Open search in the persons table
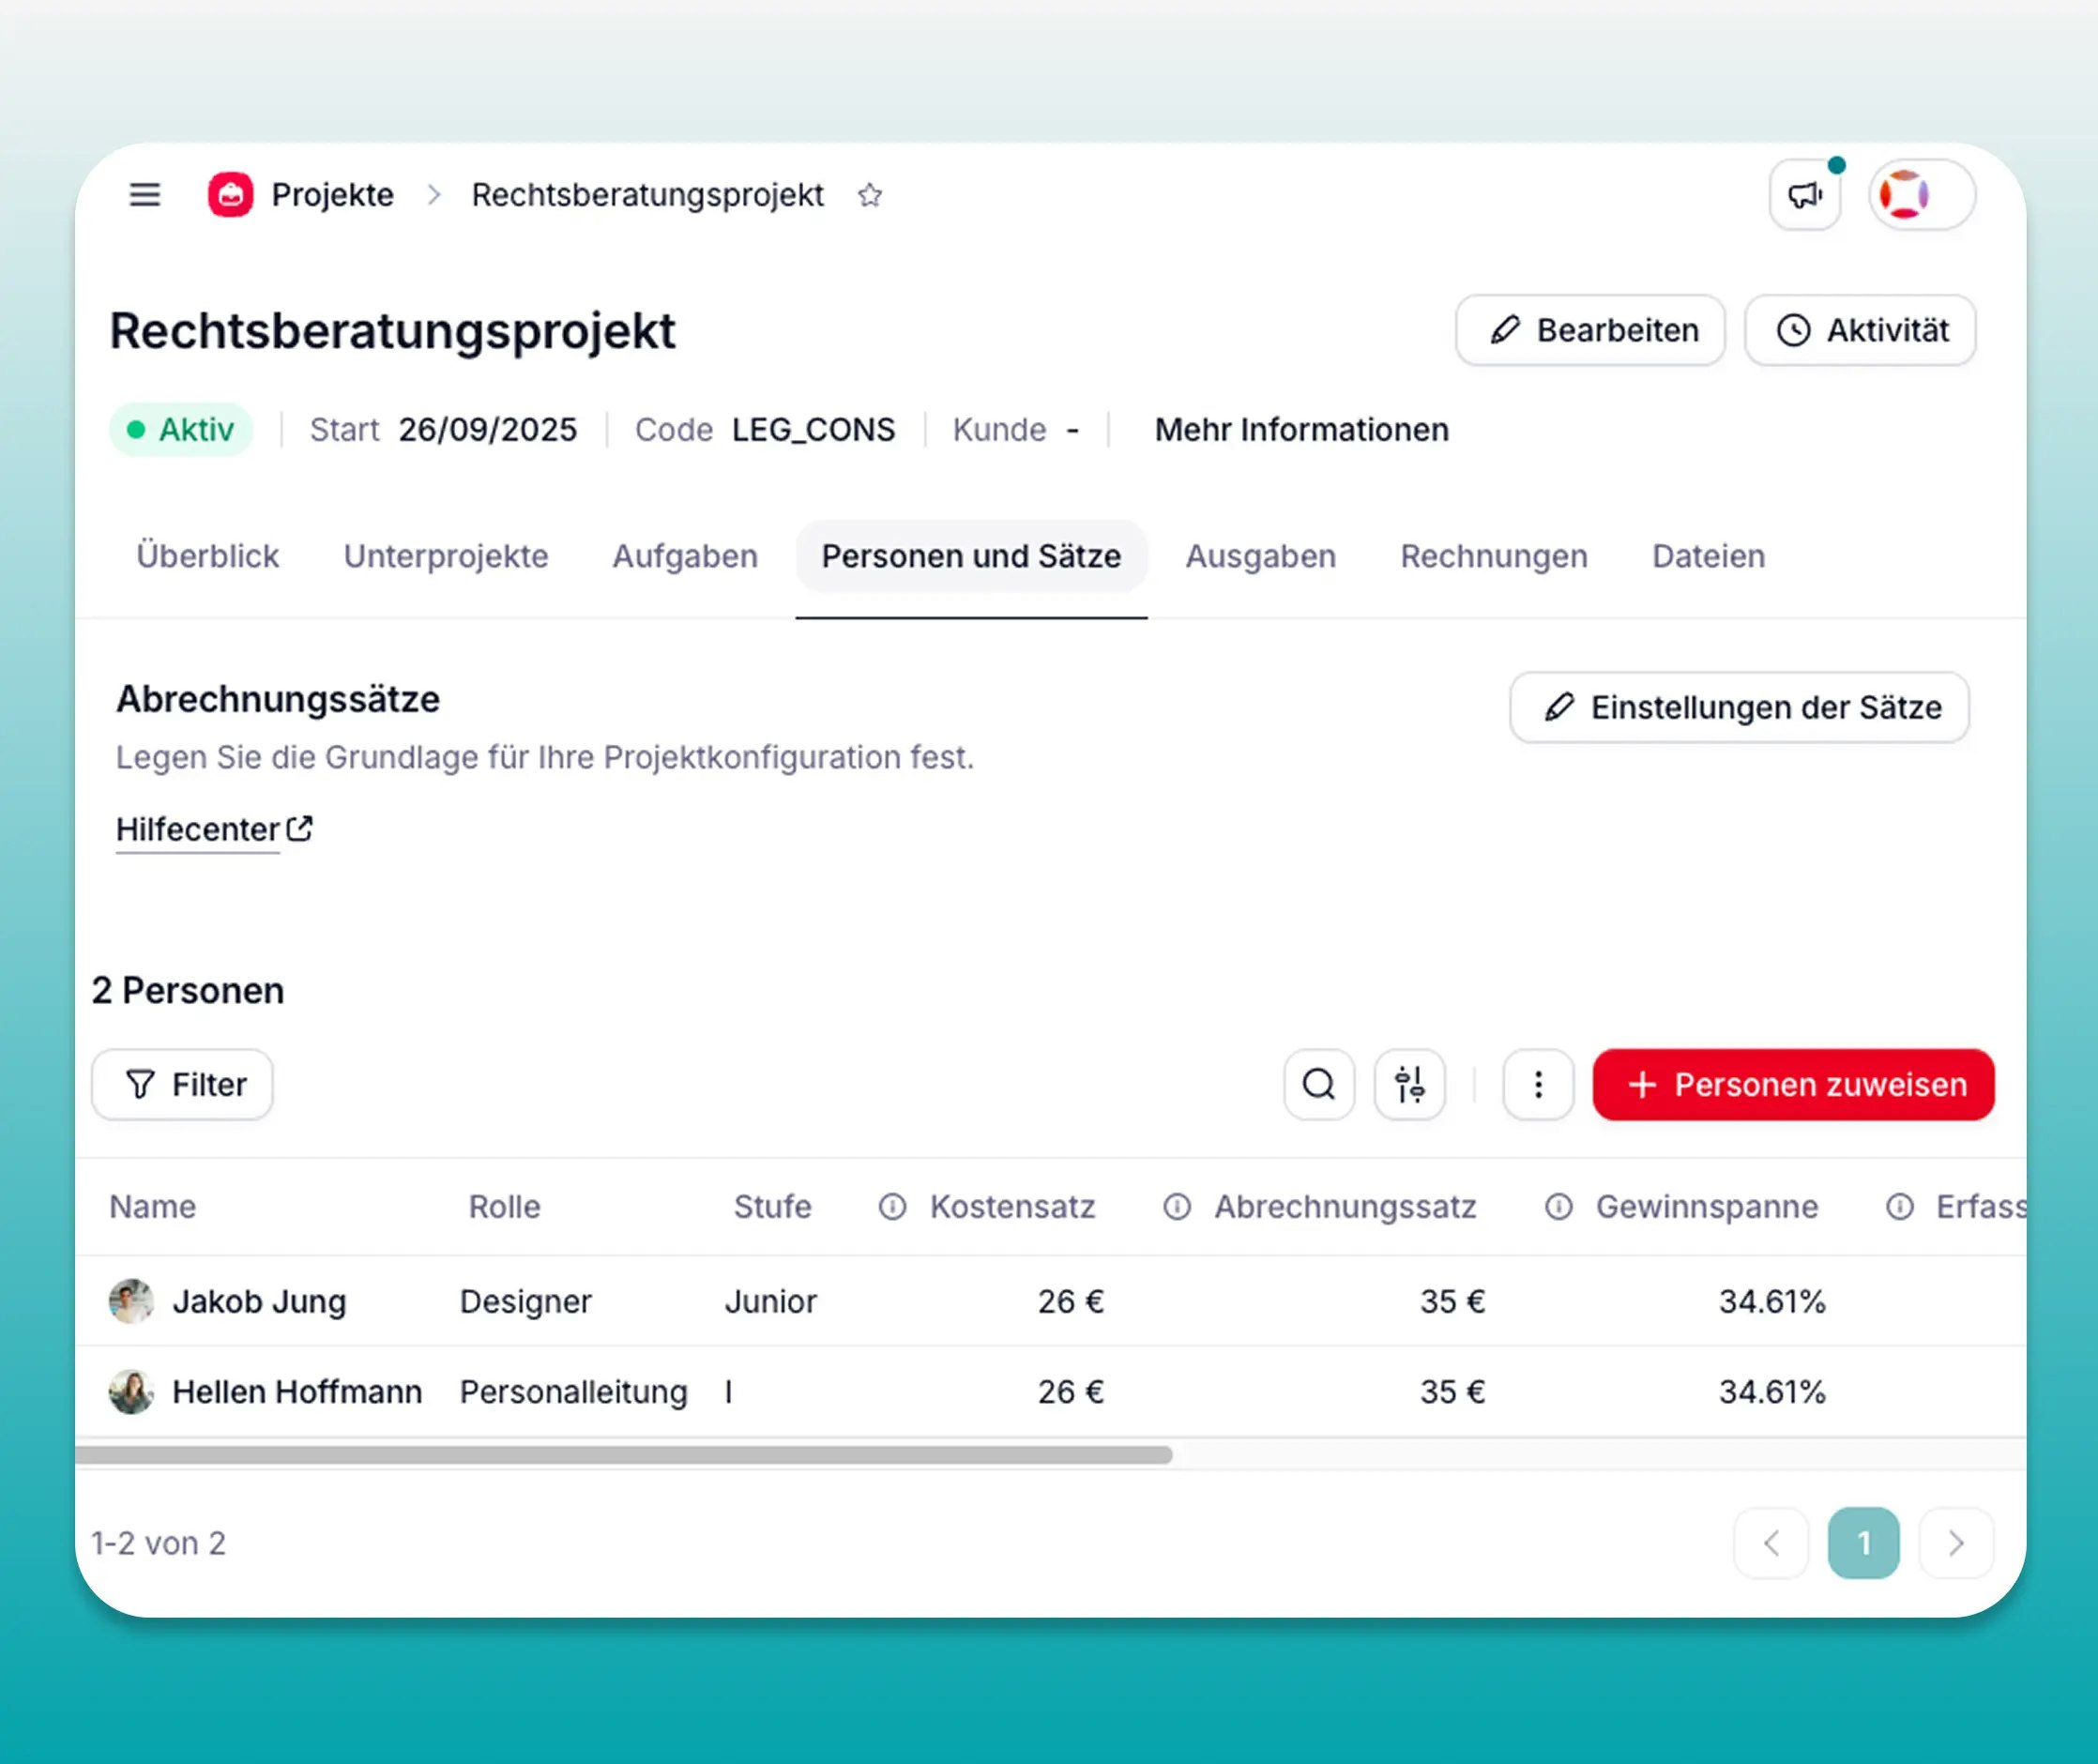 click(1318, 1085)
